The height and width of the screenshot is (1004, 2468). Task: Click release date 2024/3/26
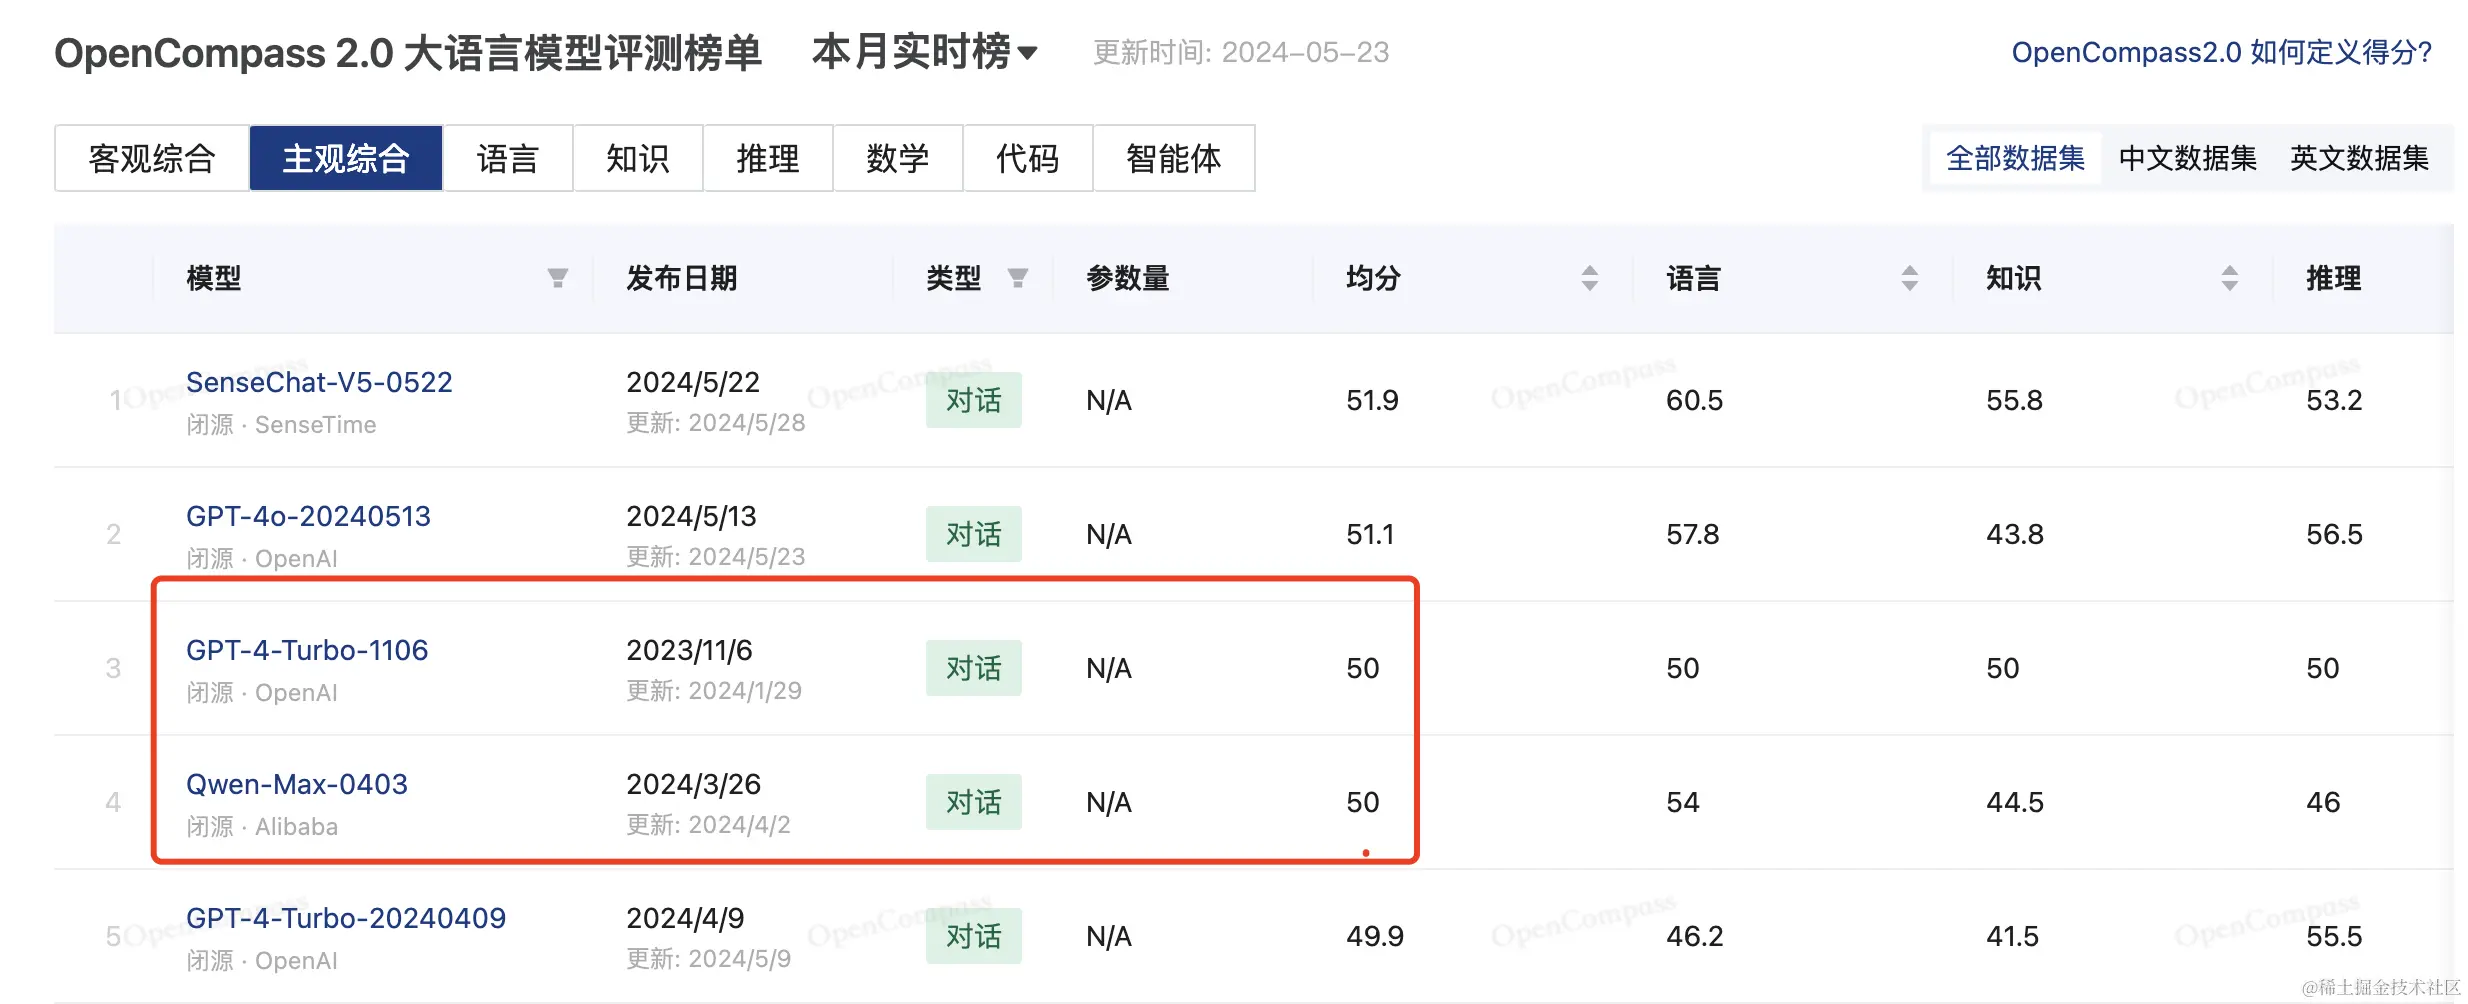[x=693, y=784]
